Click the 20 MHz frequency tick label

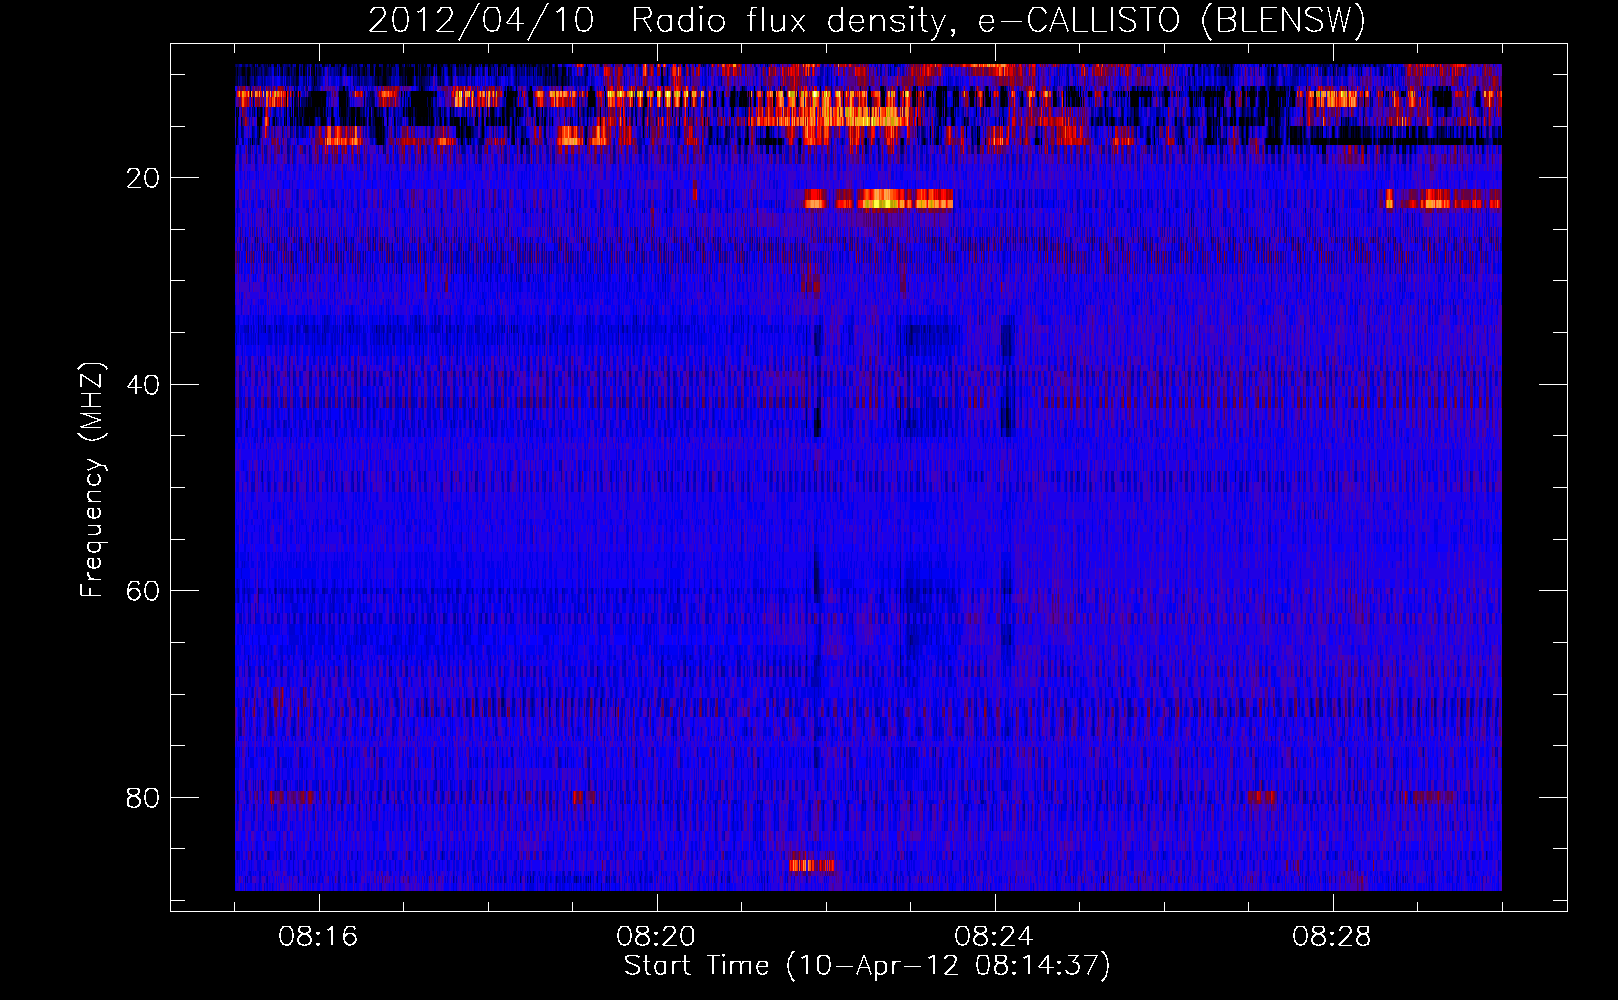click(144, 178)
